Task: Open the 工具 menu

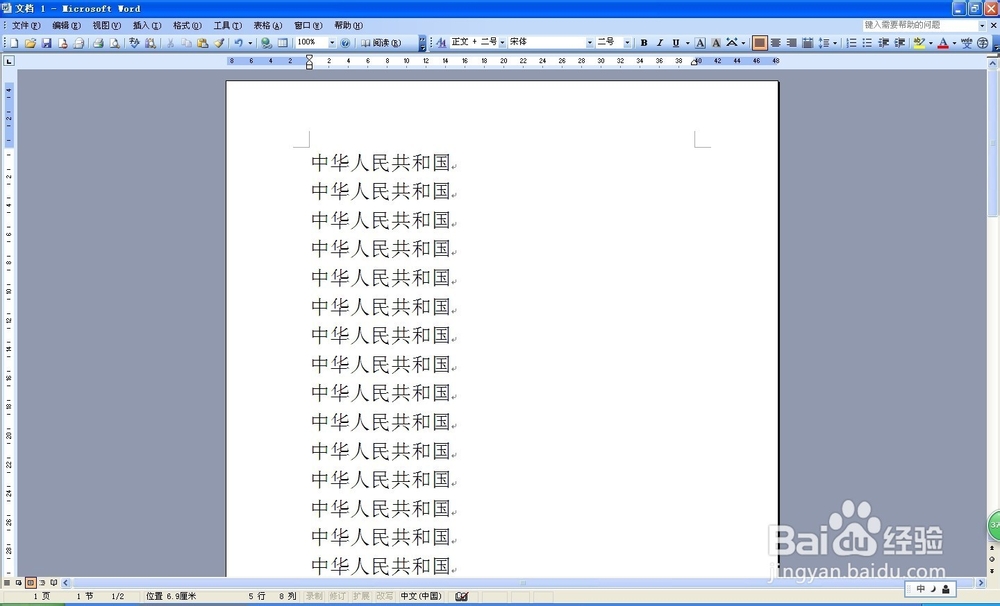Action: [x=227, y=26]
